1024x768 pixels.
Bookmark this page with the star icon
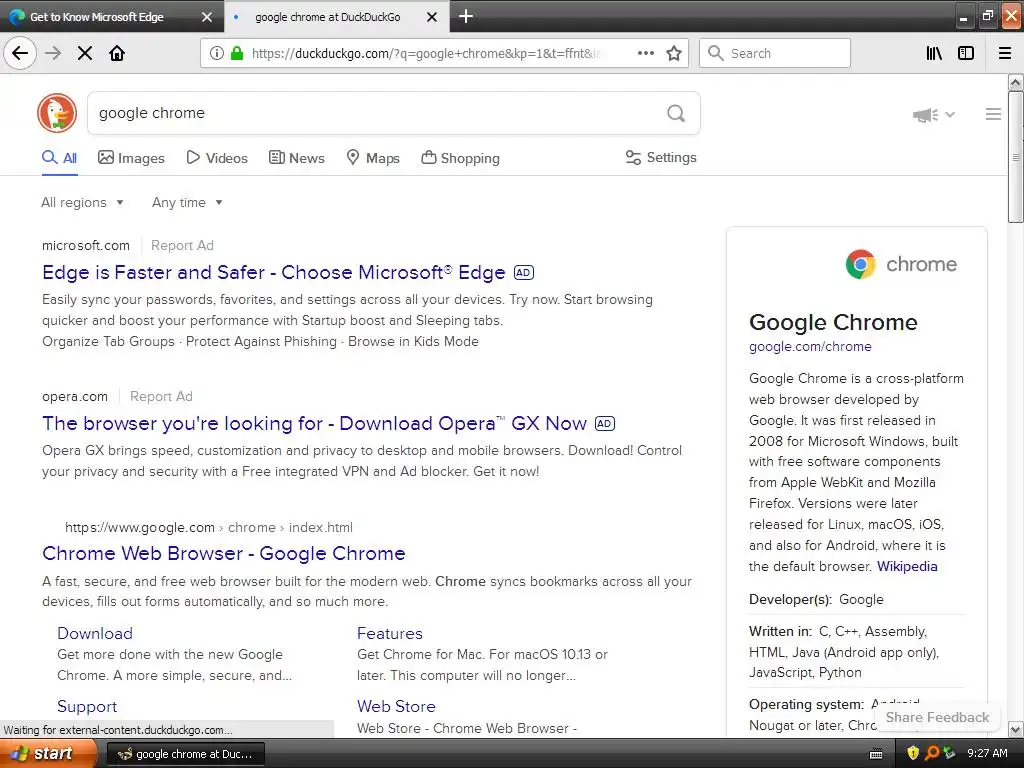674,53
